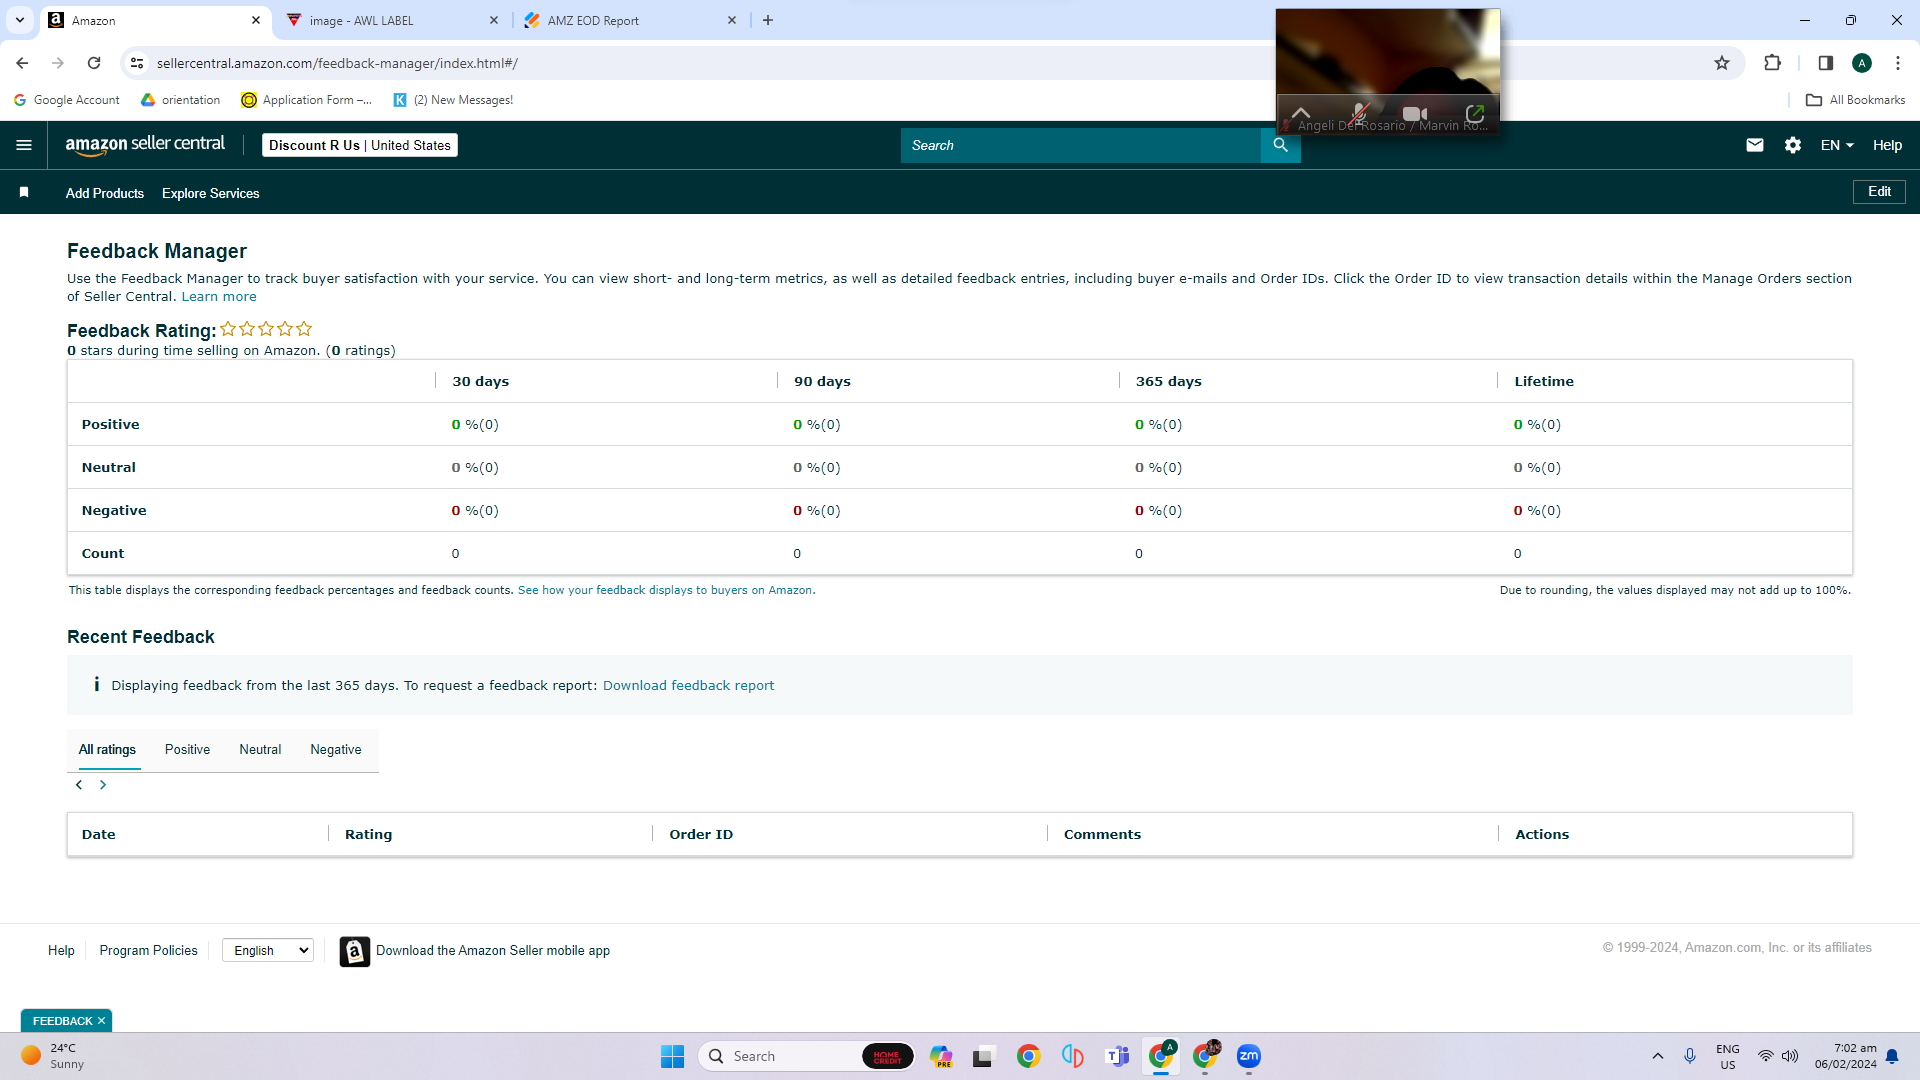Click Download feedback report link
The height and width of the screenshot is (1080, 1920).
(688, 685)
